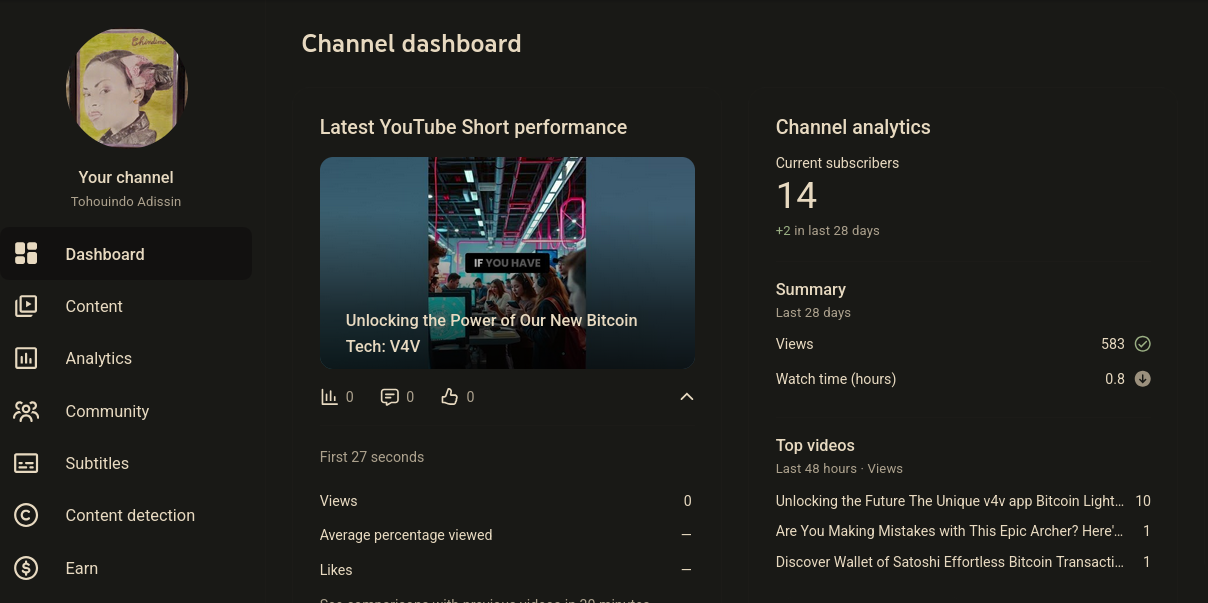Click the Bitcoin Tech V4V Short thumbnail
Image resolution: width=1208 pixels, height=603 pixels.
tap(507, 263)
